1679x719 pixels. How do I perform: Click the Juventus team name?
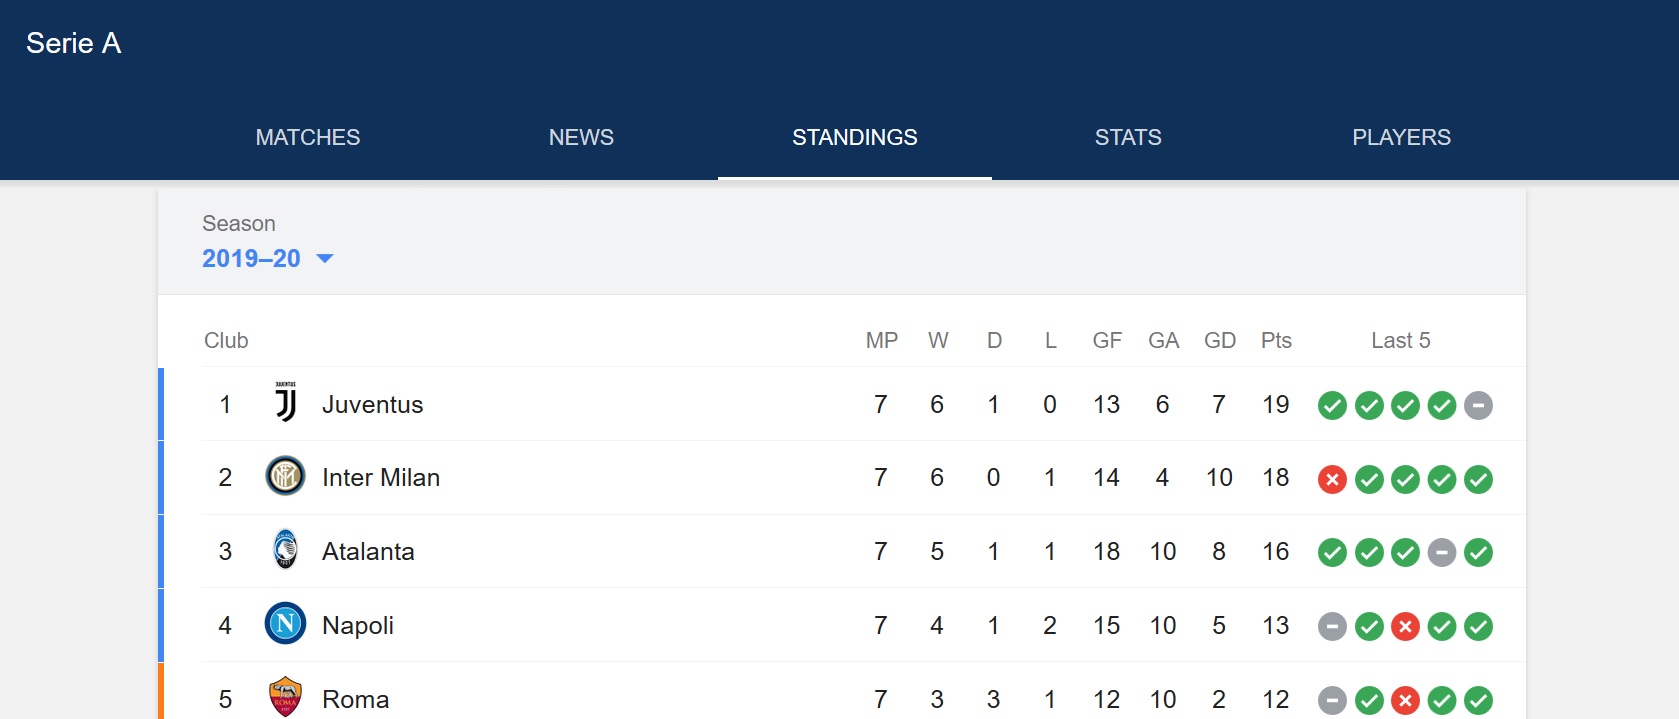372,405
